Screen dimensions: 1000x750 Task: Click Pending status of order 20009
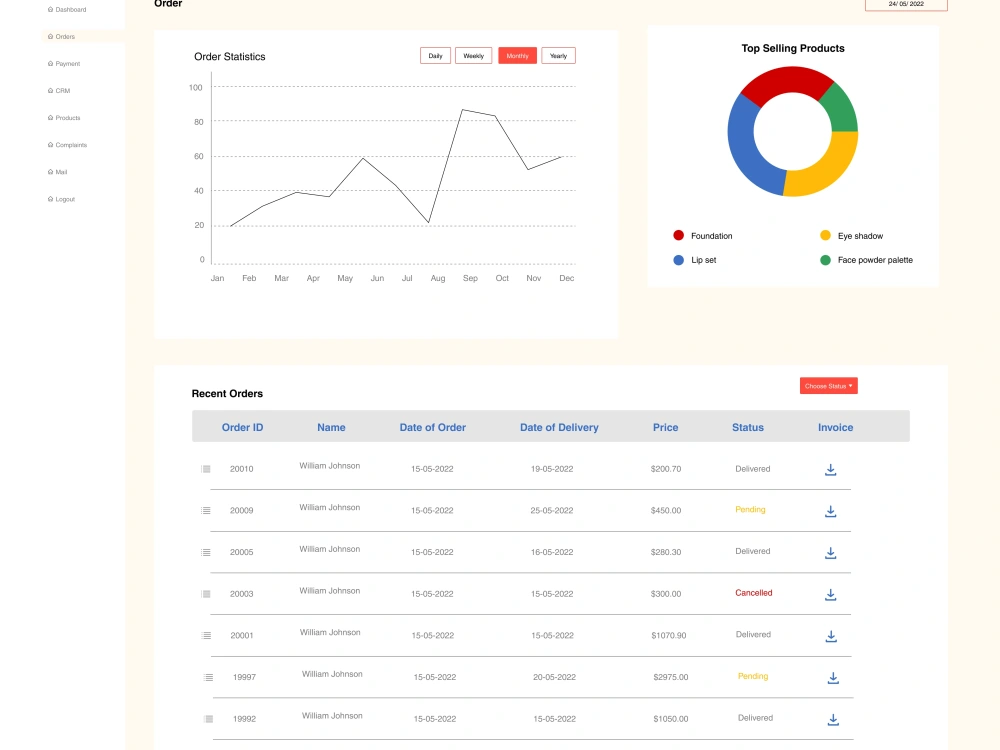[x=750, y=510]
